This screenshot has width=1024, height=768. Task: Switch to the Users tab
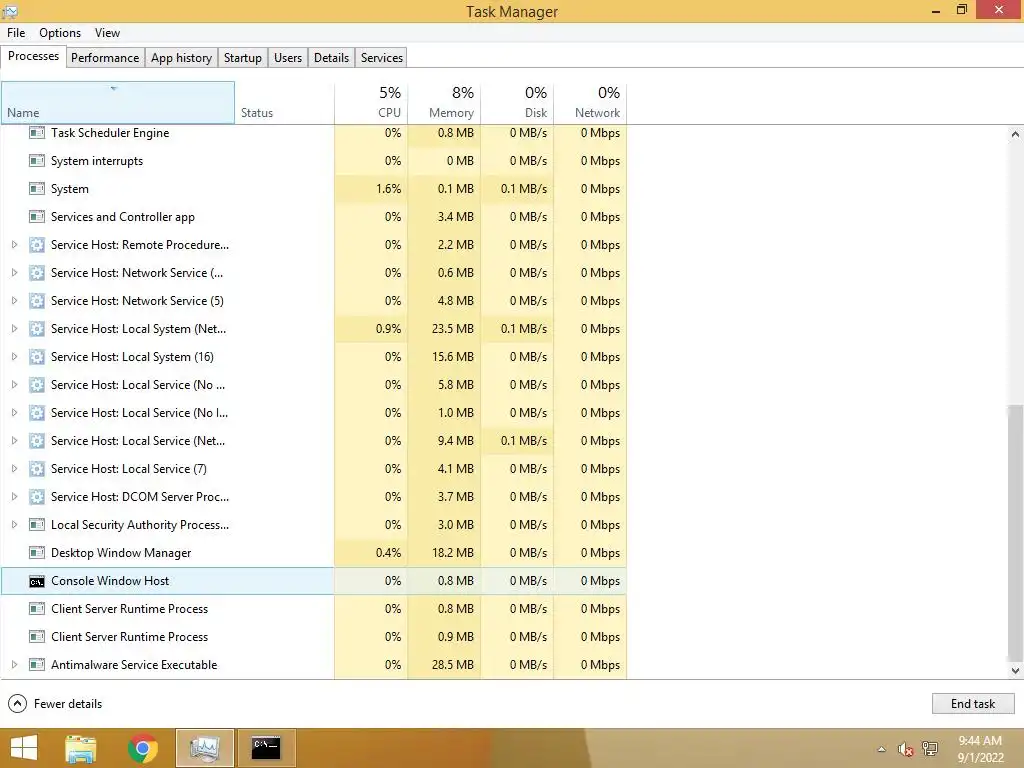288,57
